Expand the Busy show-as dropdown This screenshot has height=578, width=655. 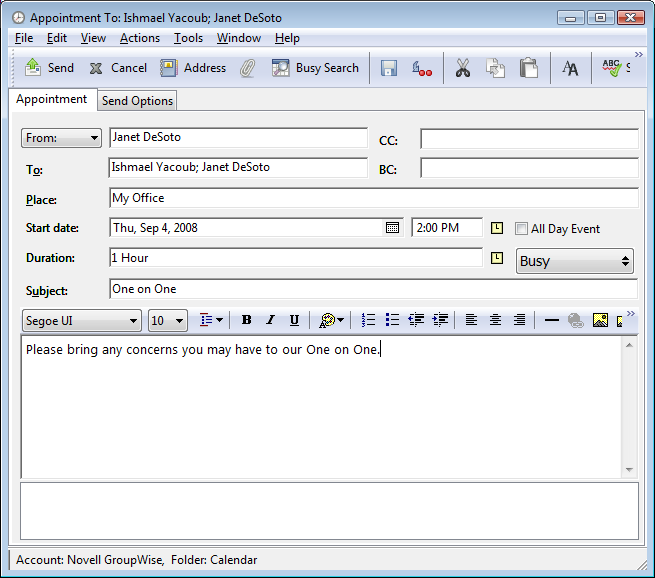pos(575,261)
